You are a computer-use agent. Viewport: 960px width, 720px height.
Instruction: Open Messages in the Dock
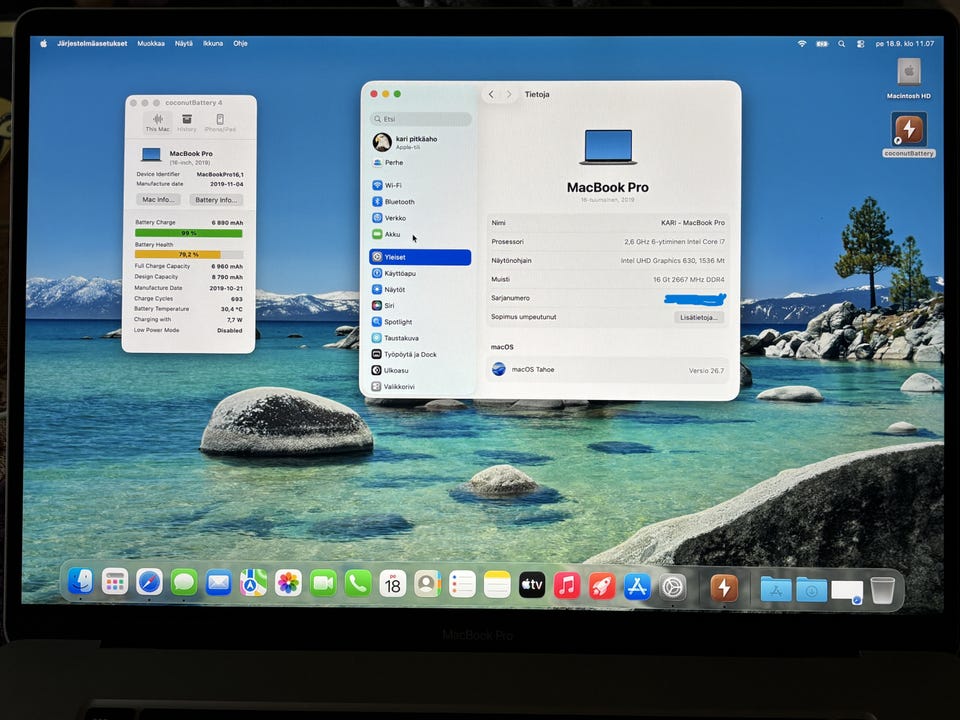click(x=184, y=583)
